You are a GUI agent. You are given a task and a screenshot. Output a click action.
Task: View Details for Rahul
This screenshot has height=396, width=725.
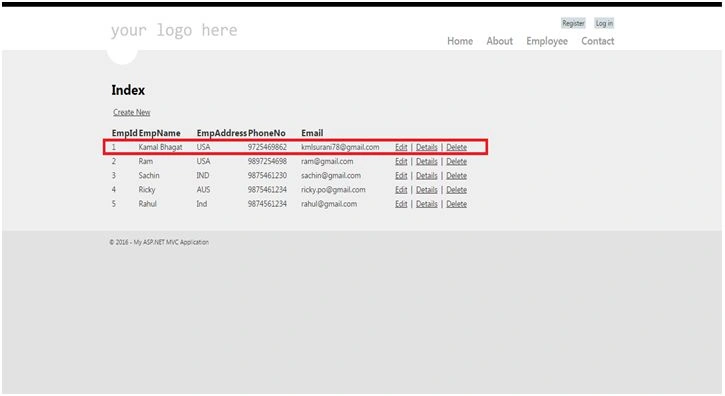[x=426, y=204]
